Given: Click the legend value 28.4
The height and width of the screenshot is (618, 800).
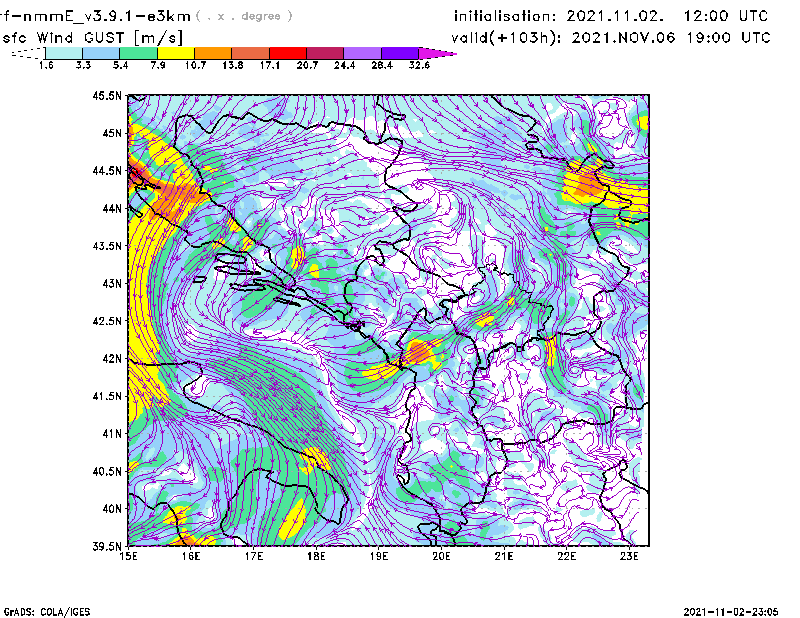Looking at the screenshot, I should point(382,65).
